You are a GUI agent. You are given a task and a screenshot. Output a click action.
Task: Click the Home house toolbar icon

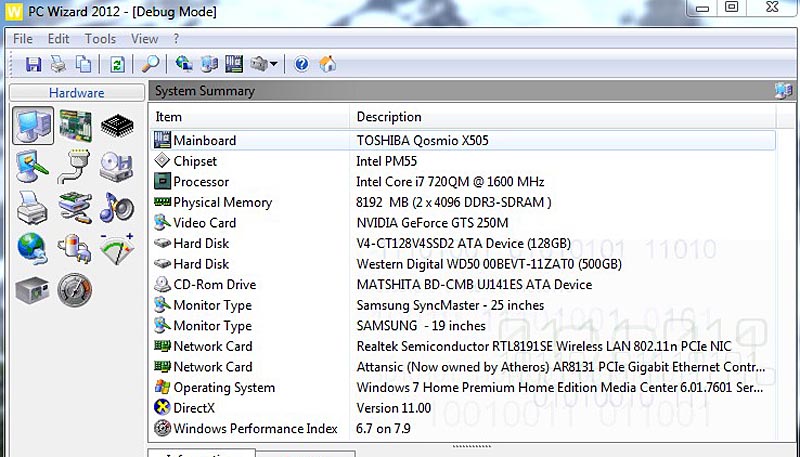[x=327, y=64]
